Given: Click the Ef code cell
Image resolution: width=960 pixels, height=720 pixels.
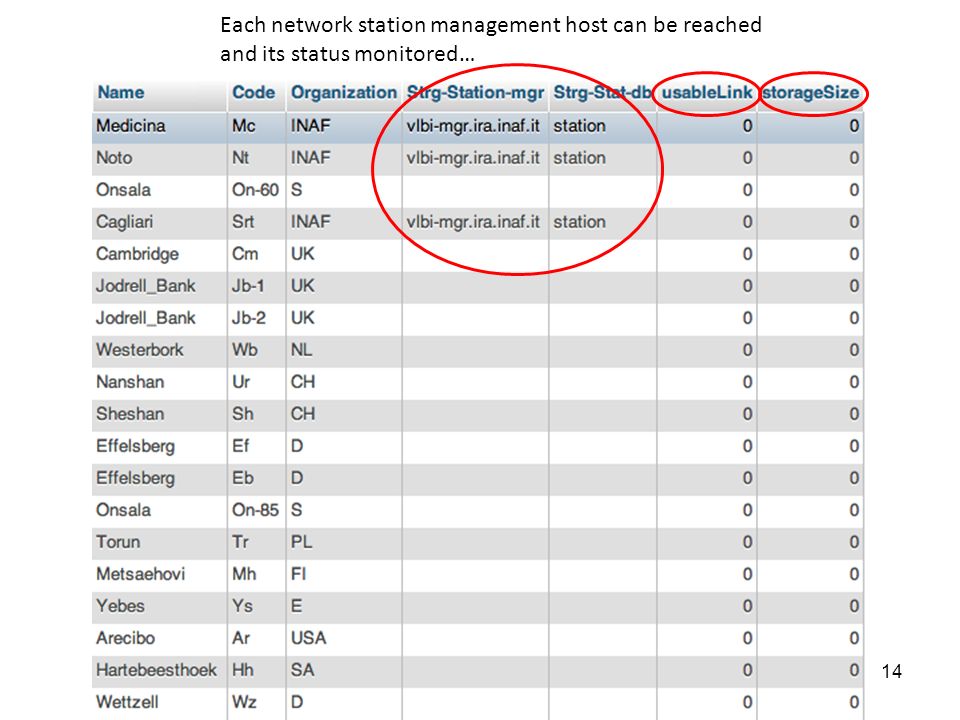Looking at the screenshot, I should (x=241, y=446).
